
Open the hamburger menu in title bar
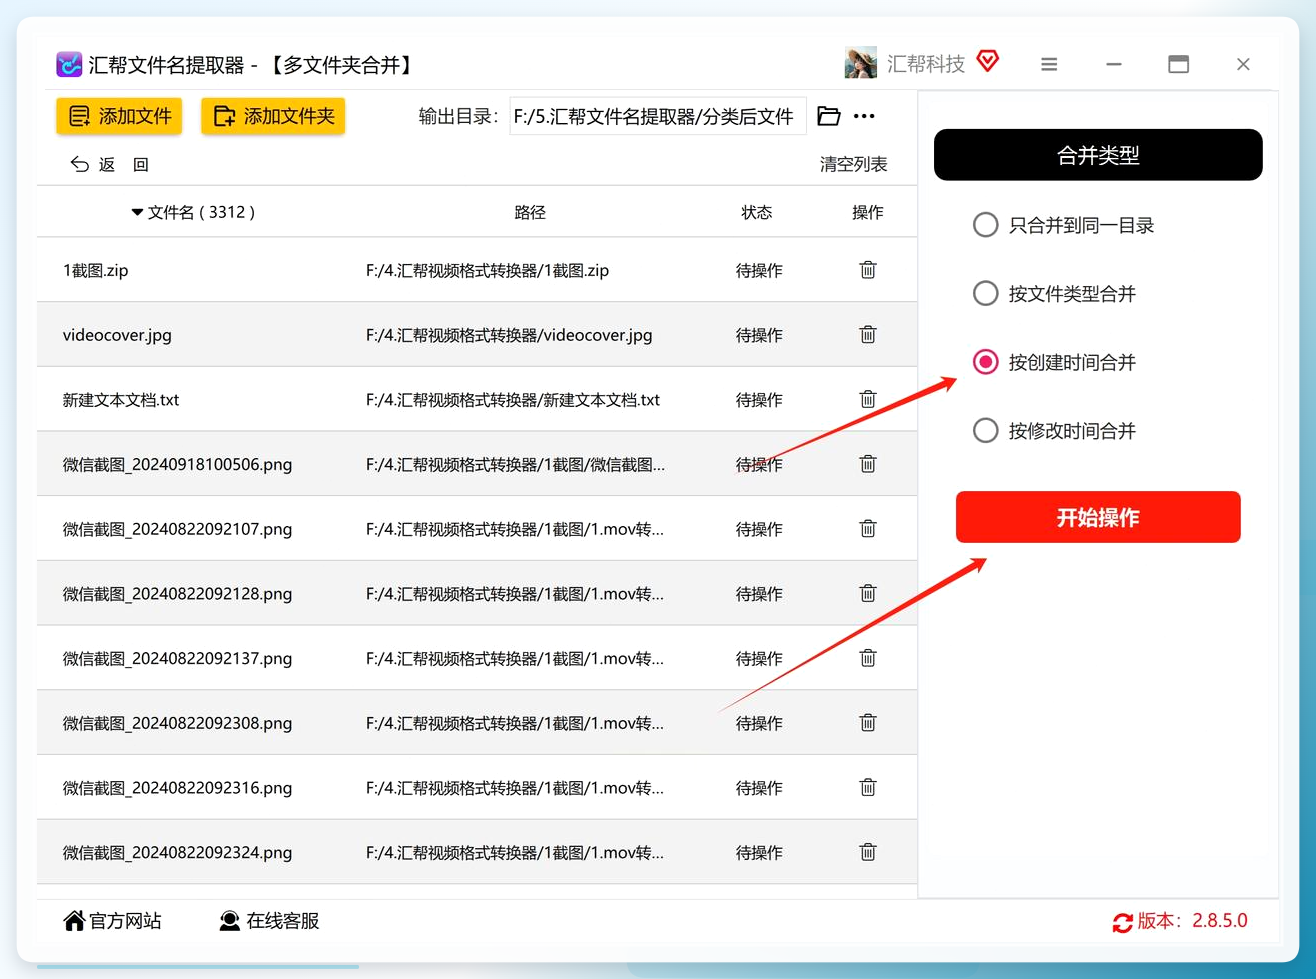pyautogui.click(x=1049, y=64)
